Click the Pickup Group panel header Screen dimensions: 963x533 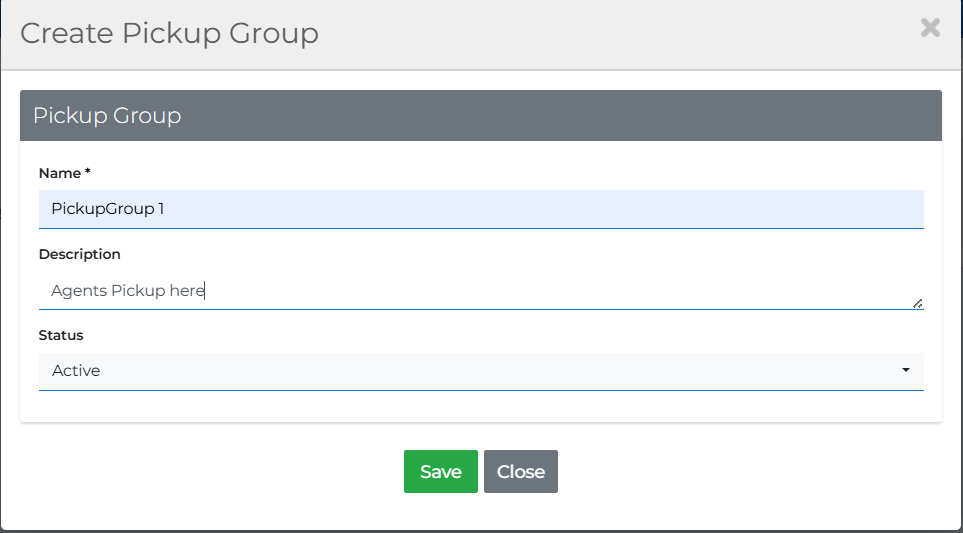480,116
